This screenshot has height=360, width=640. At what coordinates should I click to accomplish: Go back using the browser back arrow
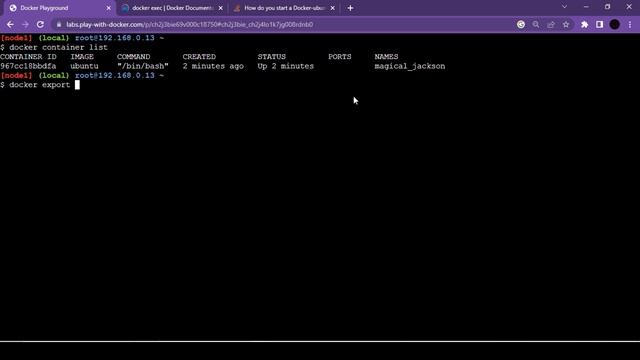point(10,24)
